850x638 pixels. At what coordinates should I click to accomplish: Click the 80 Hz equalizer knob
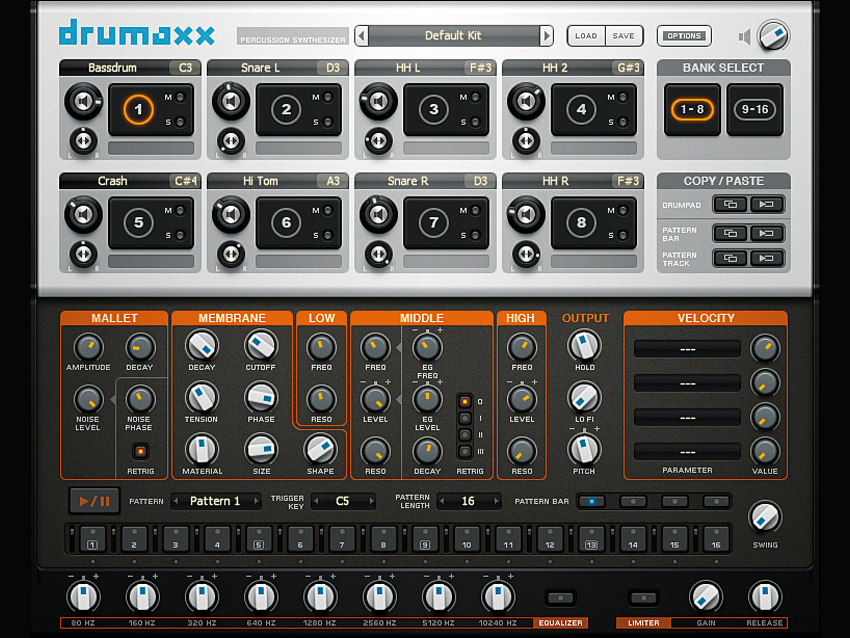83,596
